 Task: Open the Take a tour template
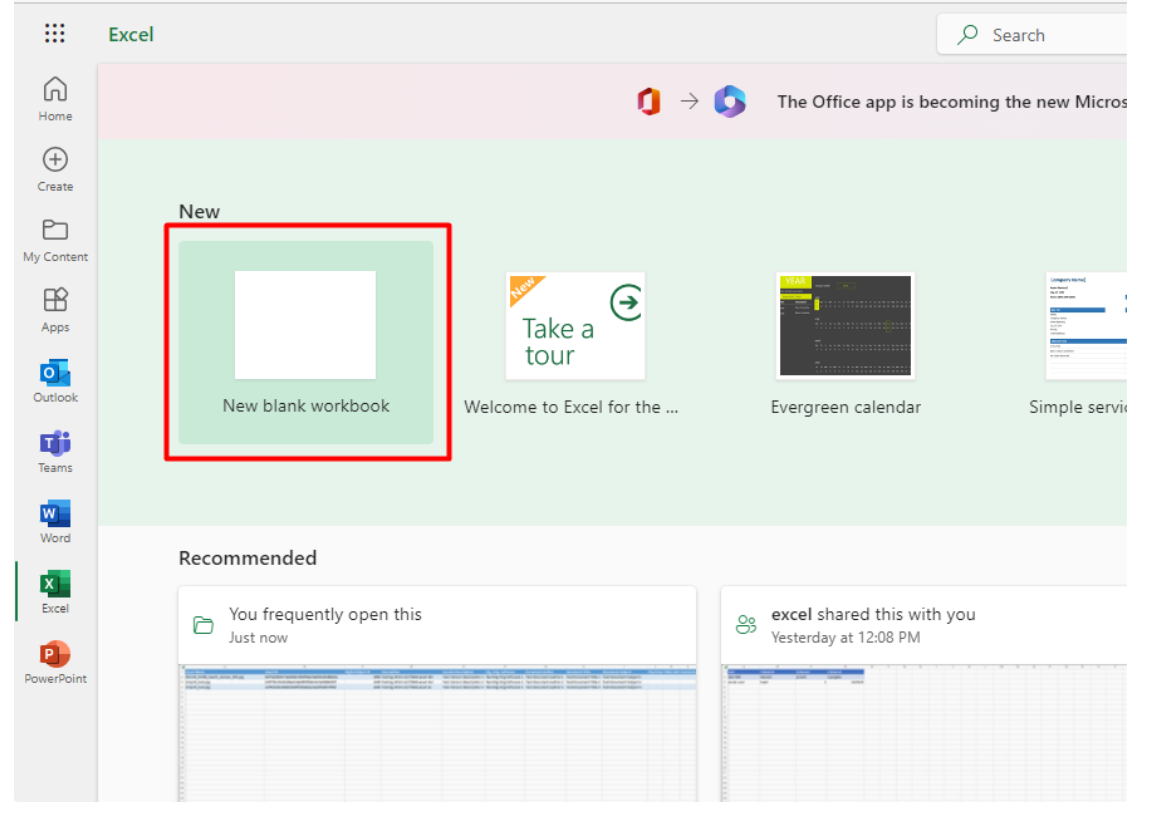(x=575, y=326)
